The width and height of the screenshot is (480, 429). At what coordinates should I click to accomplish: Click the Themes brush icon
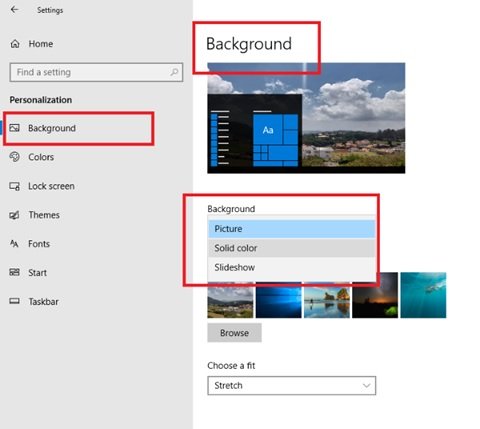(x=14, y=215)
